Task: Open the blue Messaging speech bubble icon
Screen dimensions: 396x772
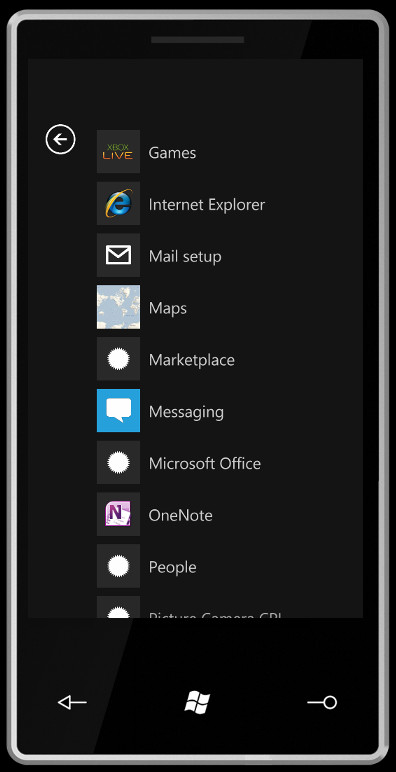Action: [118, 411]
